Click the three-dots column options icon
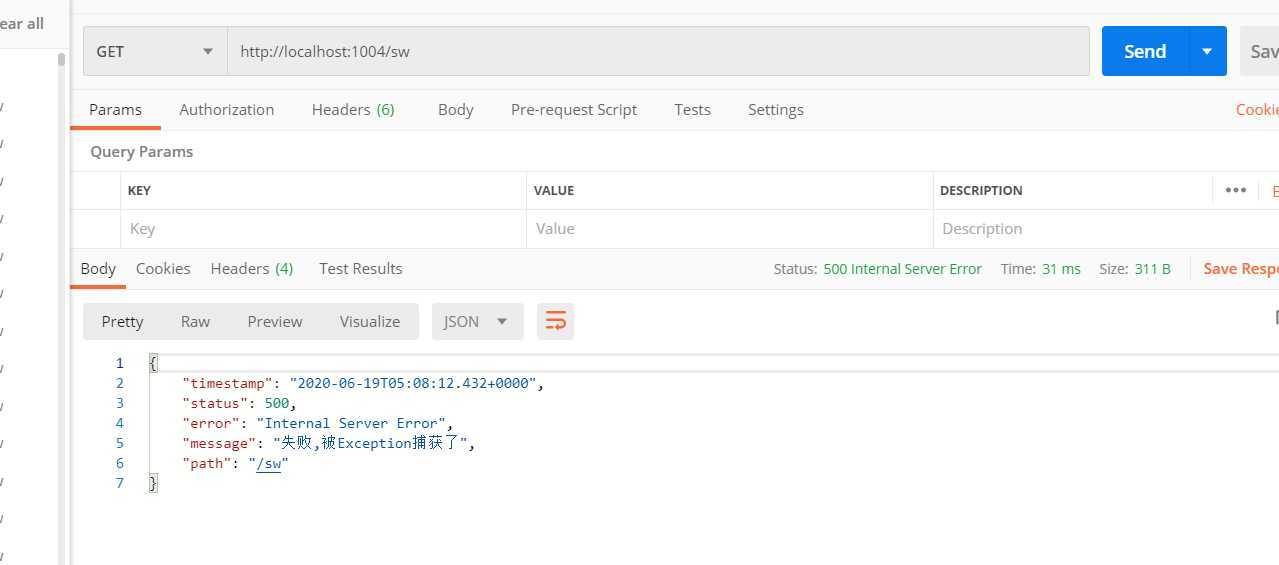 pyautogui.click(x=1235, y=190)
